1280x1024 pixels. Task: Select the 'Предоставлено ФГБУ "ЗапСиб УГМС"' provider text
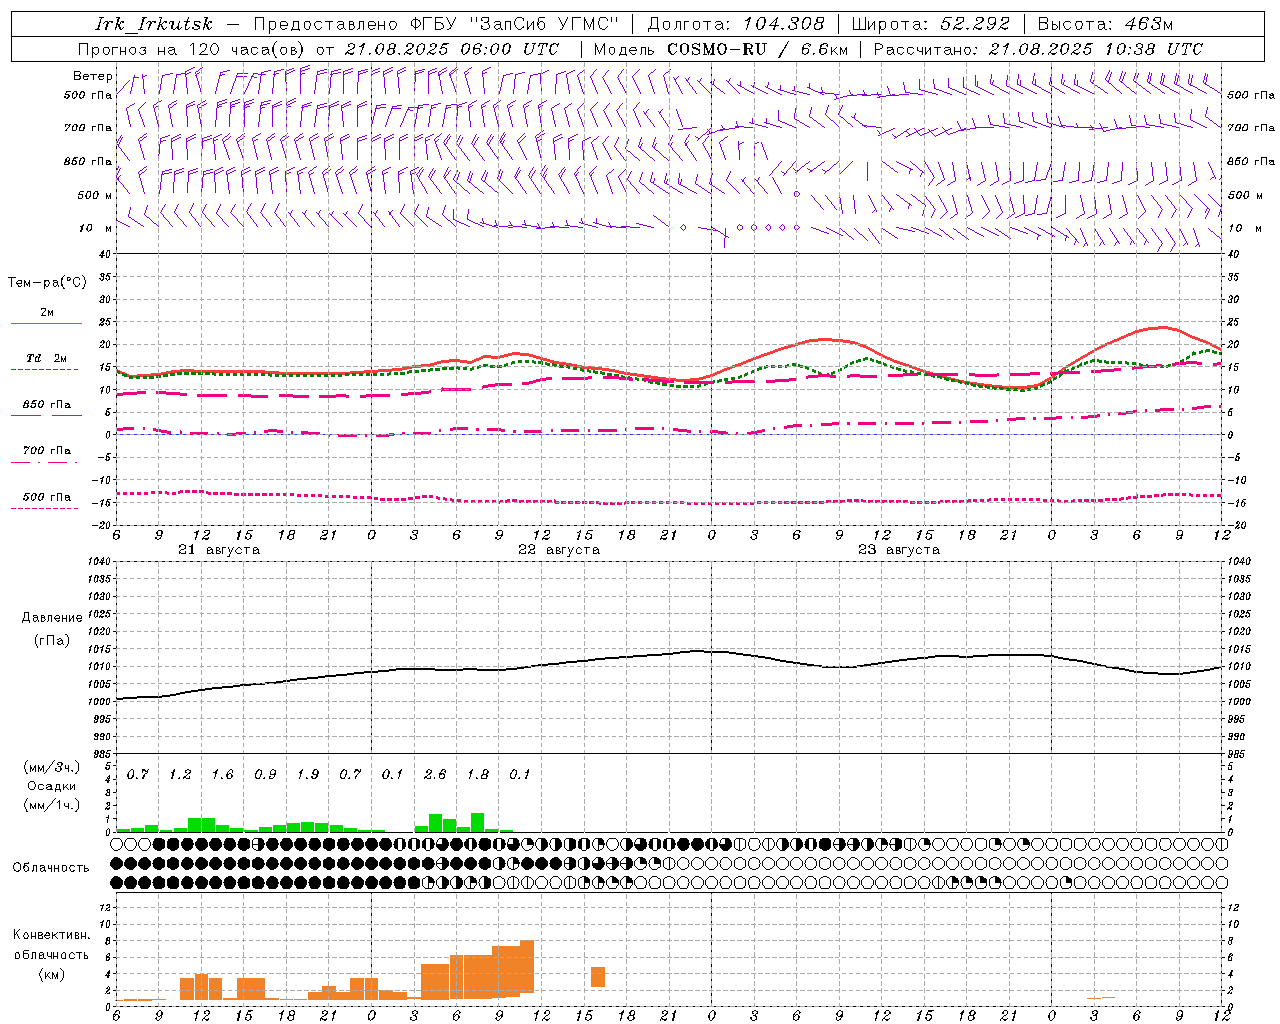[436, 24]
